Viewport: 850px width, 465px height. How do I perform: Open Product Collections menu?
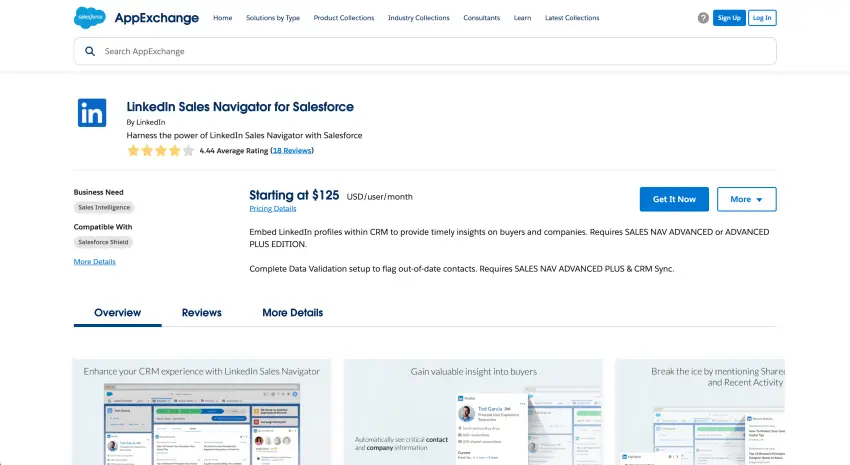coord(344,18)
